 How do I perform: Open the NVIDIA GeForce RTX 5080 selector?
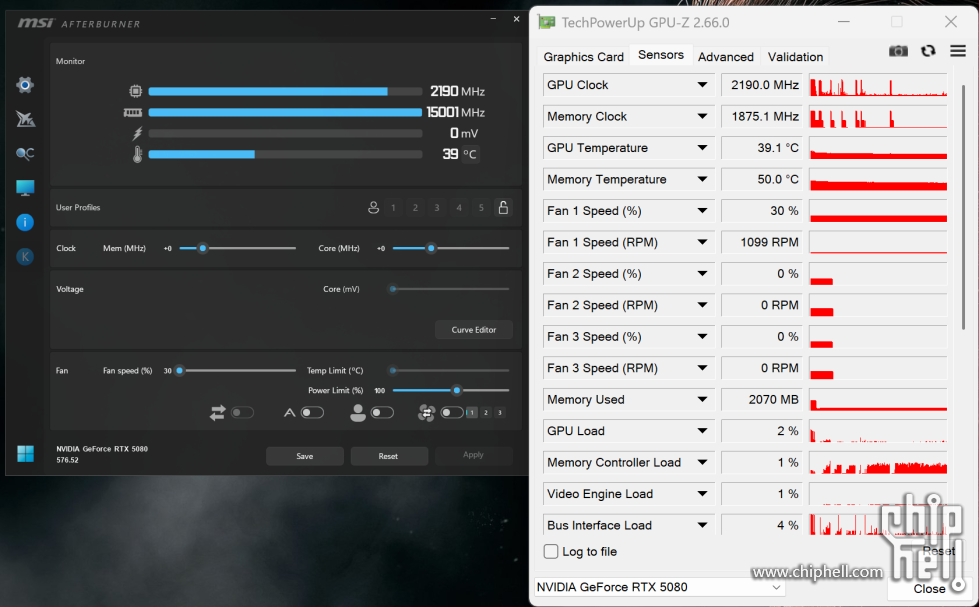(659, 587)
